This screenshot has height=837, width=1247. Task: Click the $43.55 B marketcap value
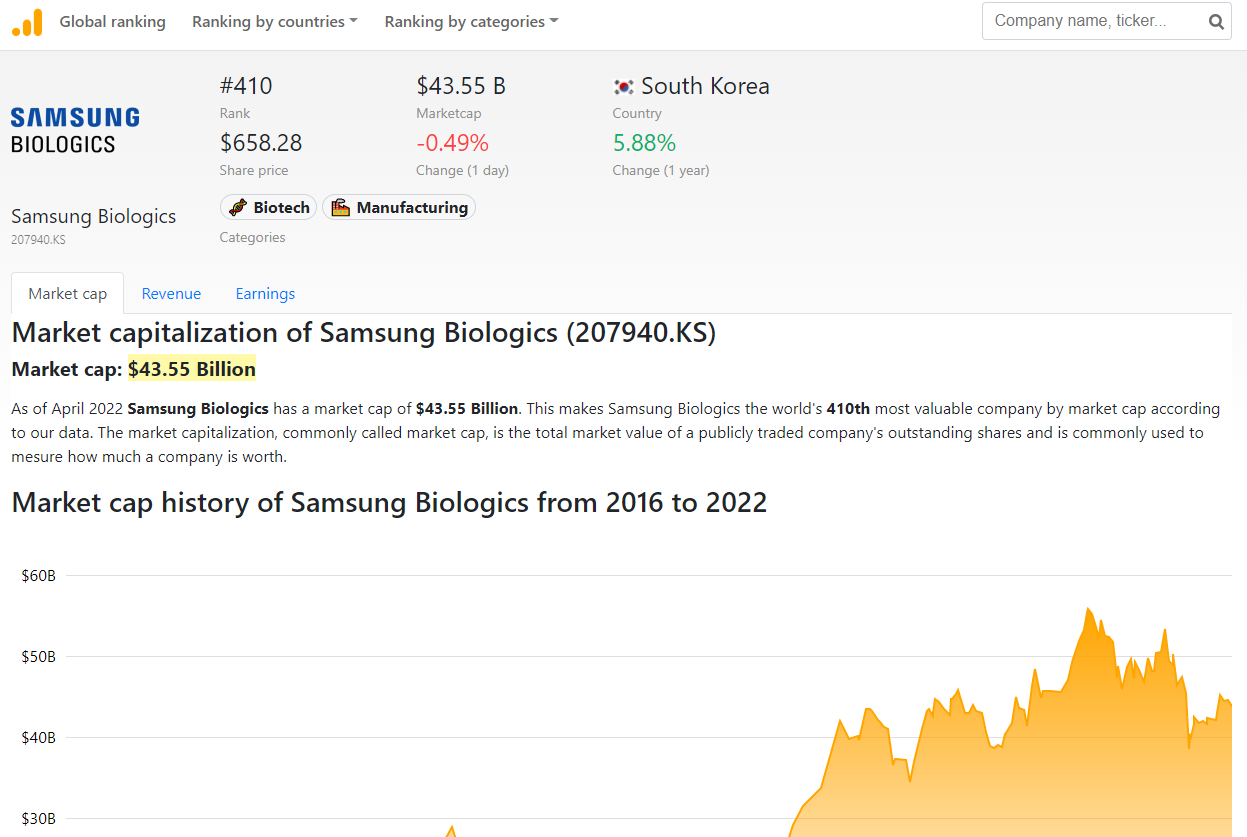461,86
